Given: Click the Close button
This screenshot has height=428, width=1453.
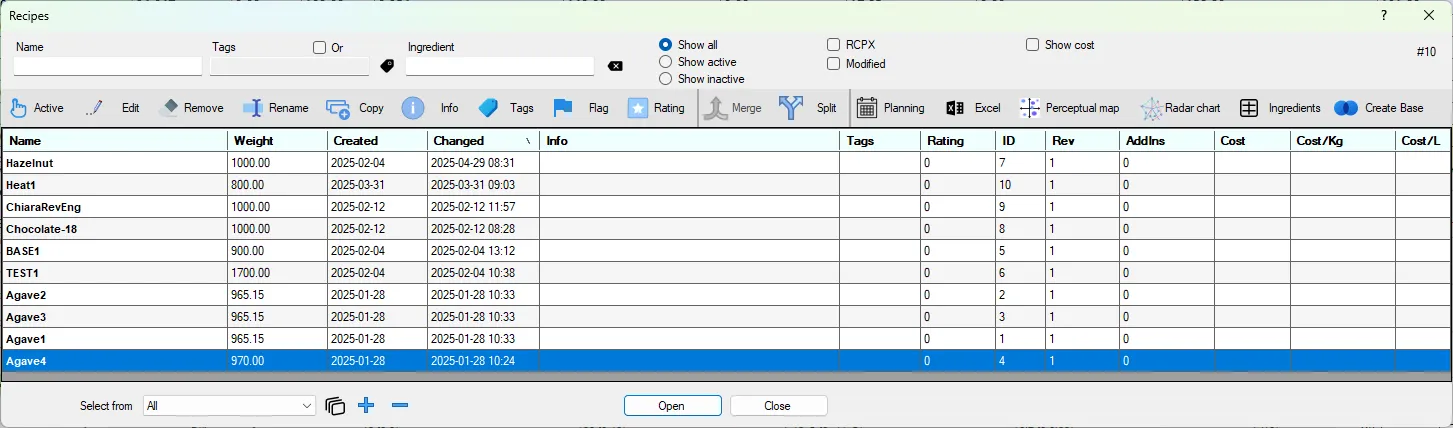Looking at the screenshot, I should tap(778, 406).
